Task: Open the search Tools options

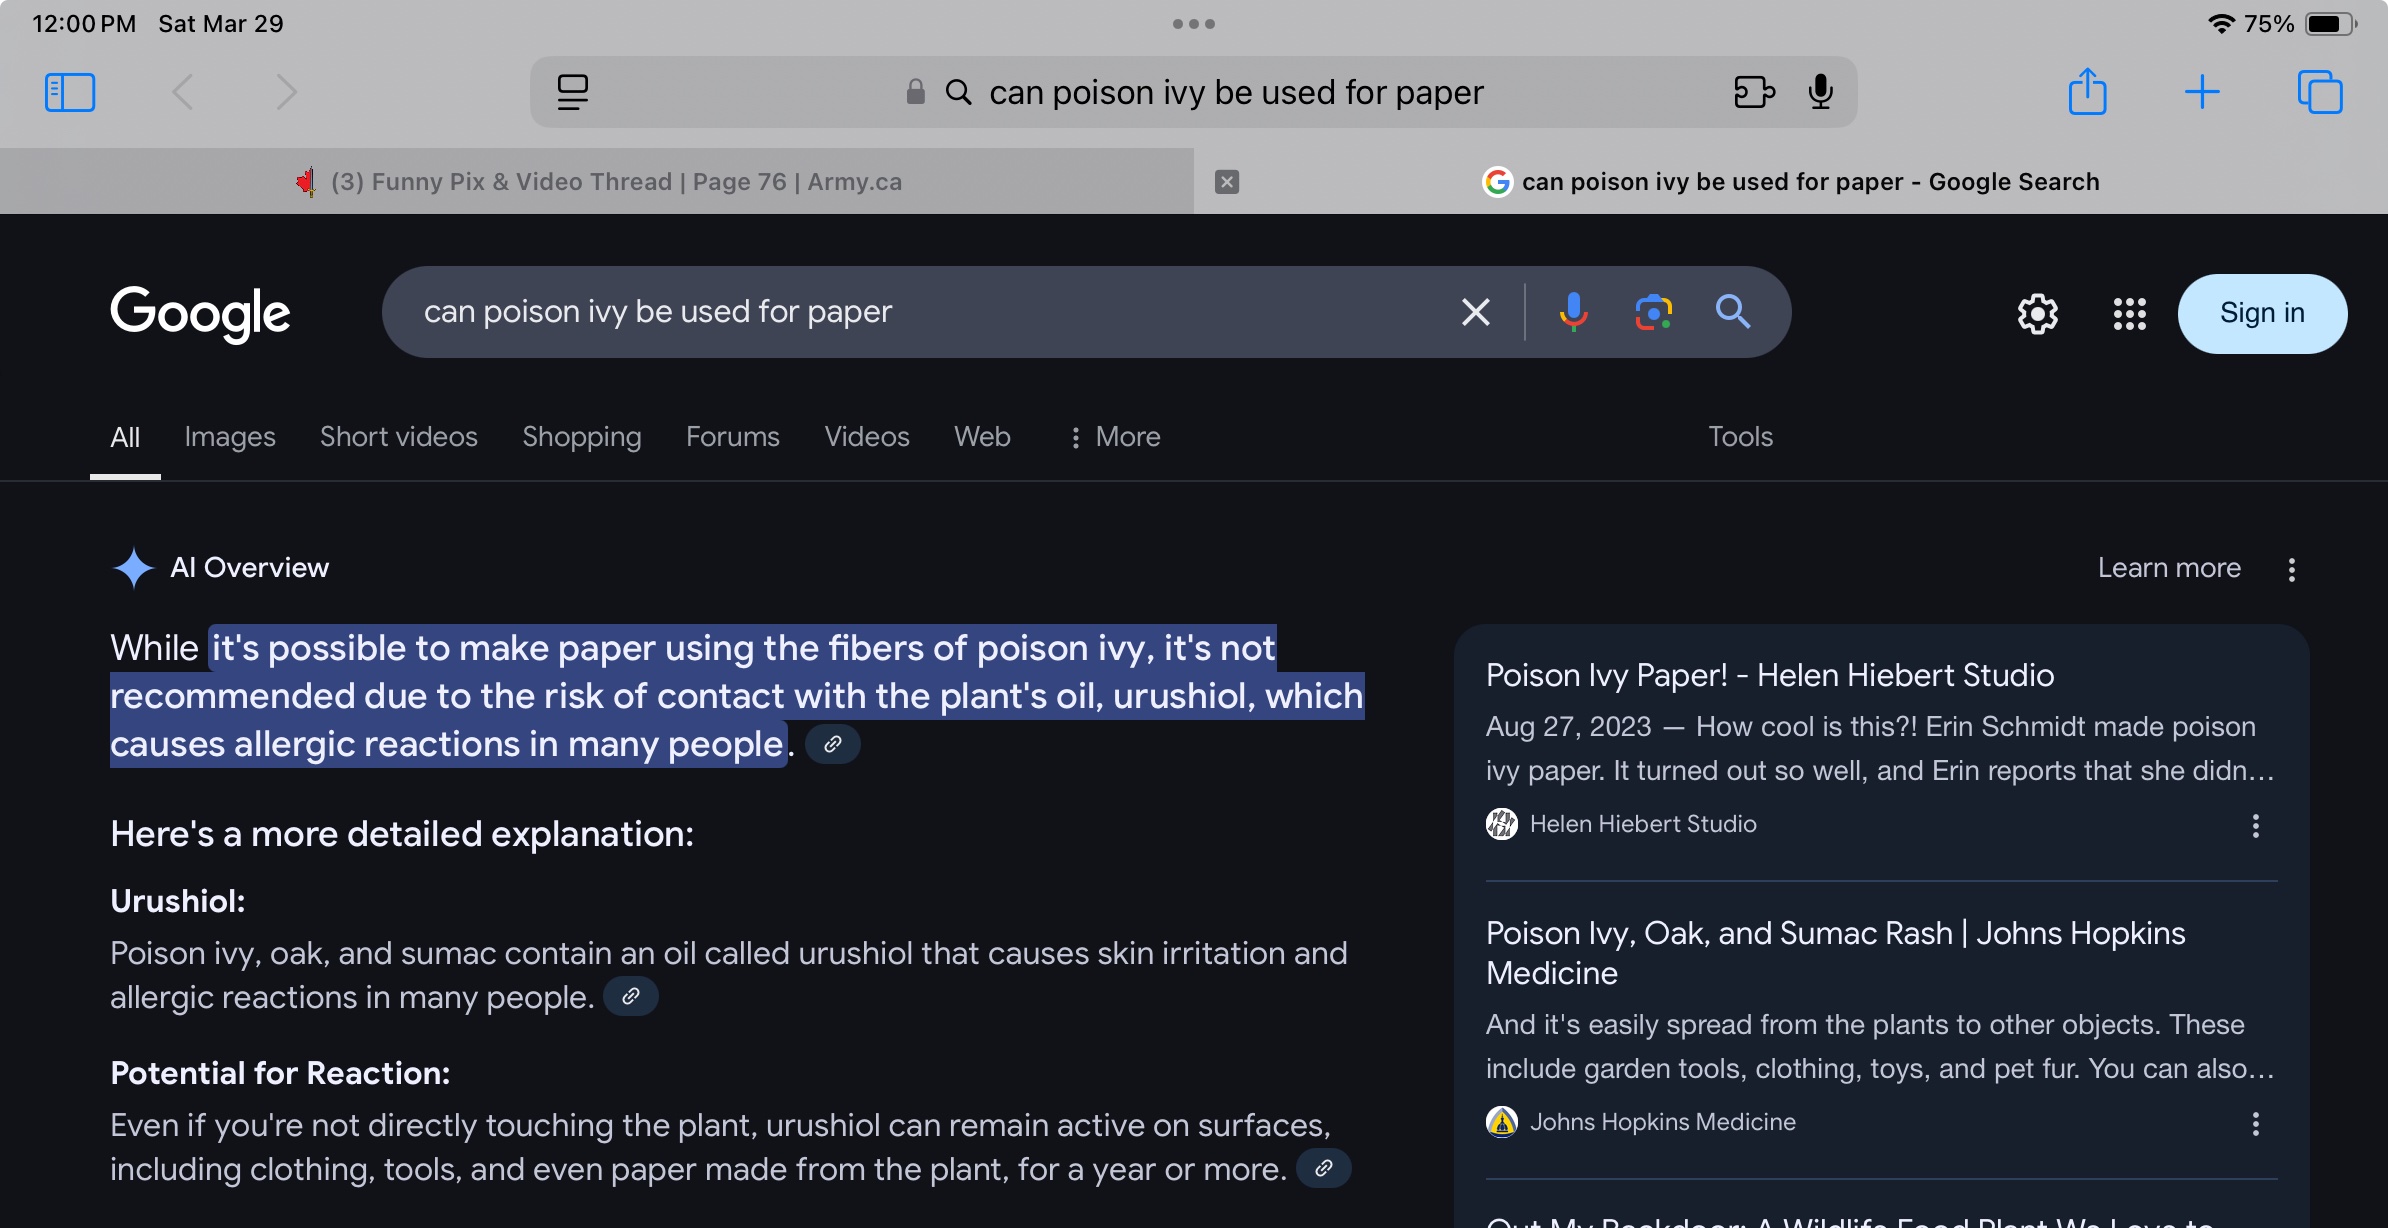Action: (1740, 437)
